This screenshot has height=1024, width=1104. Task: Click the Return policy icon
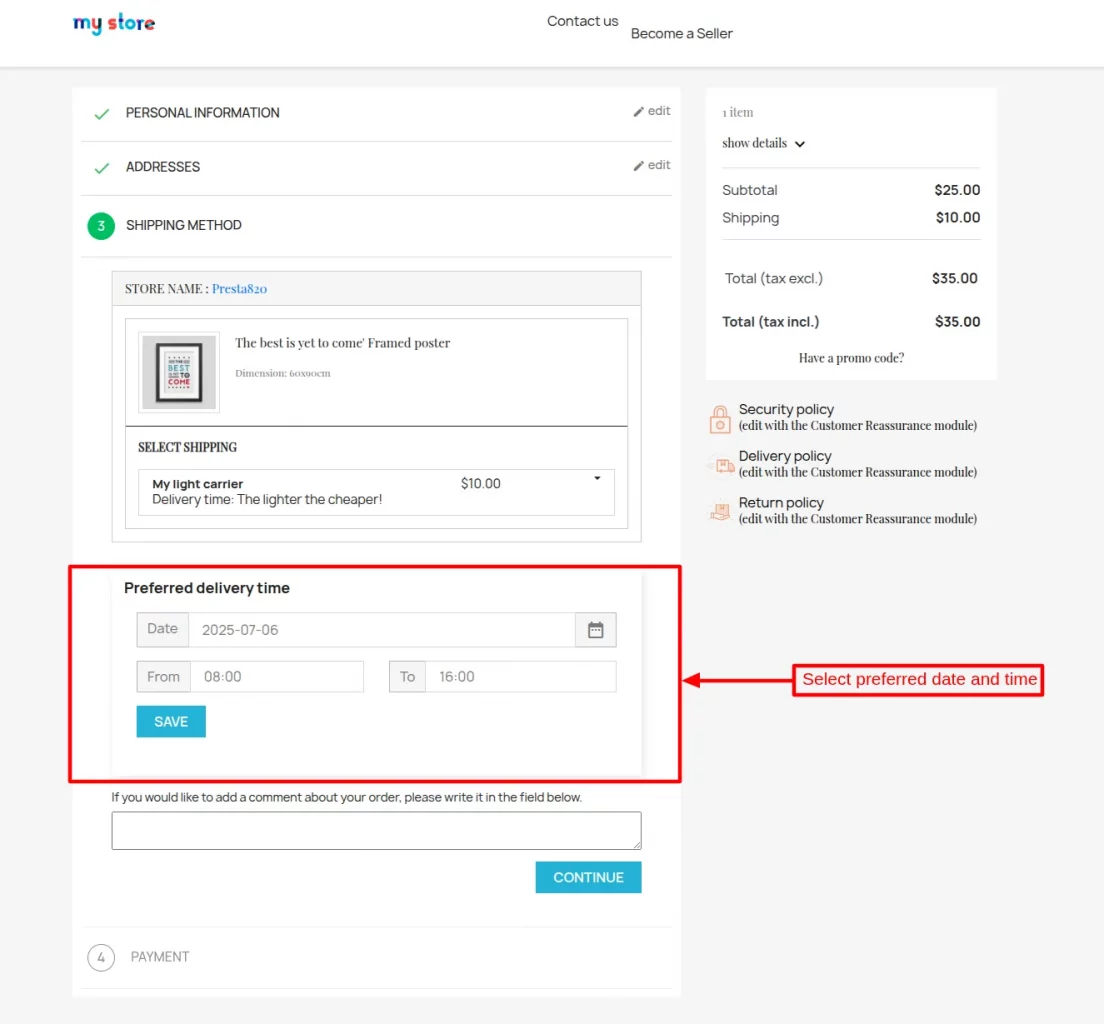pyautogui.click(x=720, y=511)
